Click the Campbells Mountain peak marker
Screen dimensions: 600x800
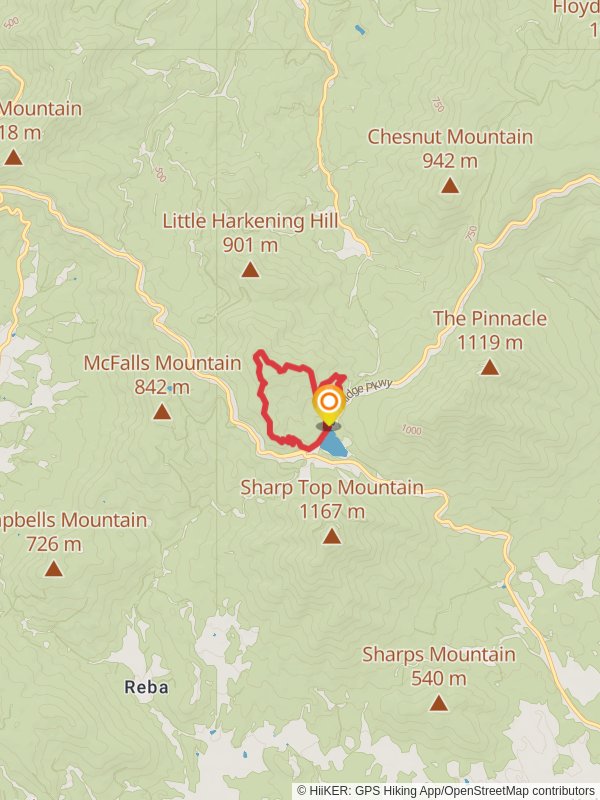point(54,568)
